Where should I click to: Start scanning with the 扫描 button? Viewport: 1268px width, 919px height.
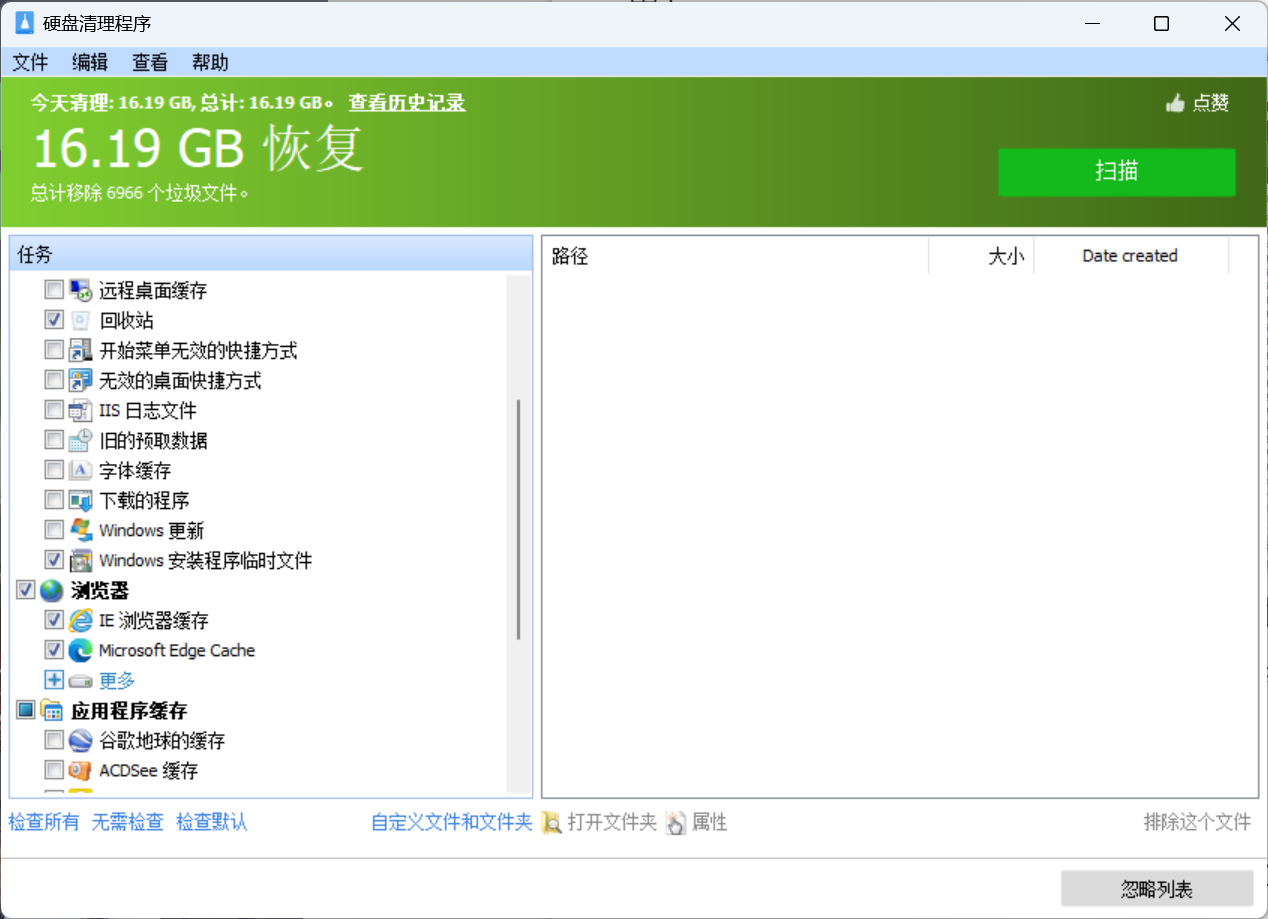1117,172
